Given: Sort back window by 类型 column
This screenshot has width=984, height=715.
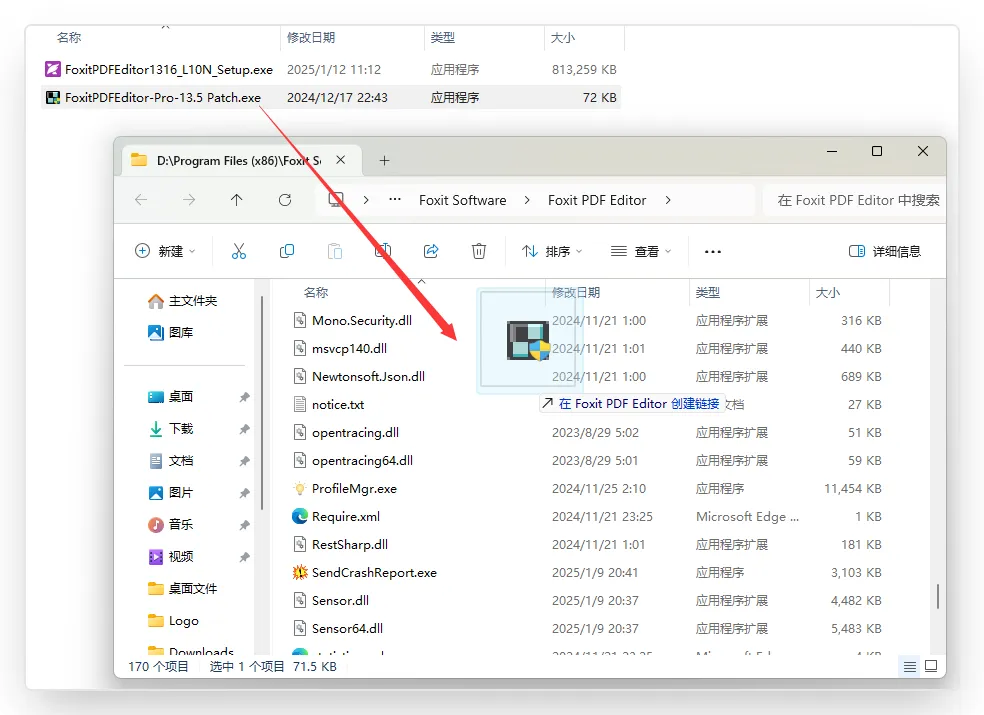Looking at the screenshot, I should point(442,38).
